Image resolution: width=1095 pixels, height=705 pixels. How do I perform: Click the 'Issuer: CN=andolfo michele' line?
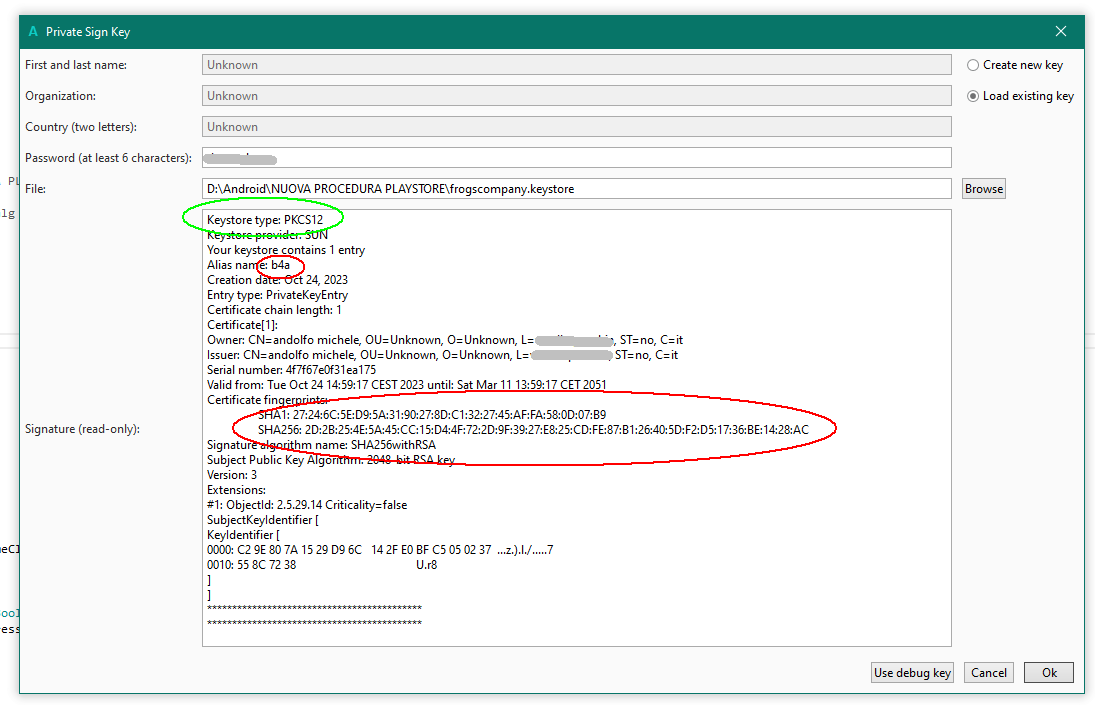point(442,355)
